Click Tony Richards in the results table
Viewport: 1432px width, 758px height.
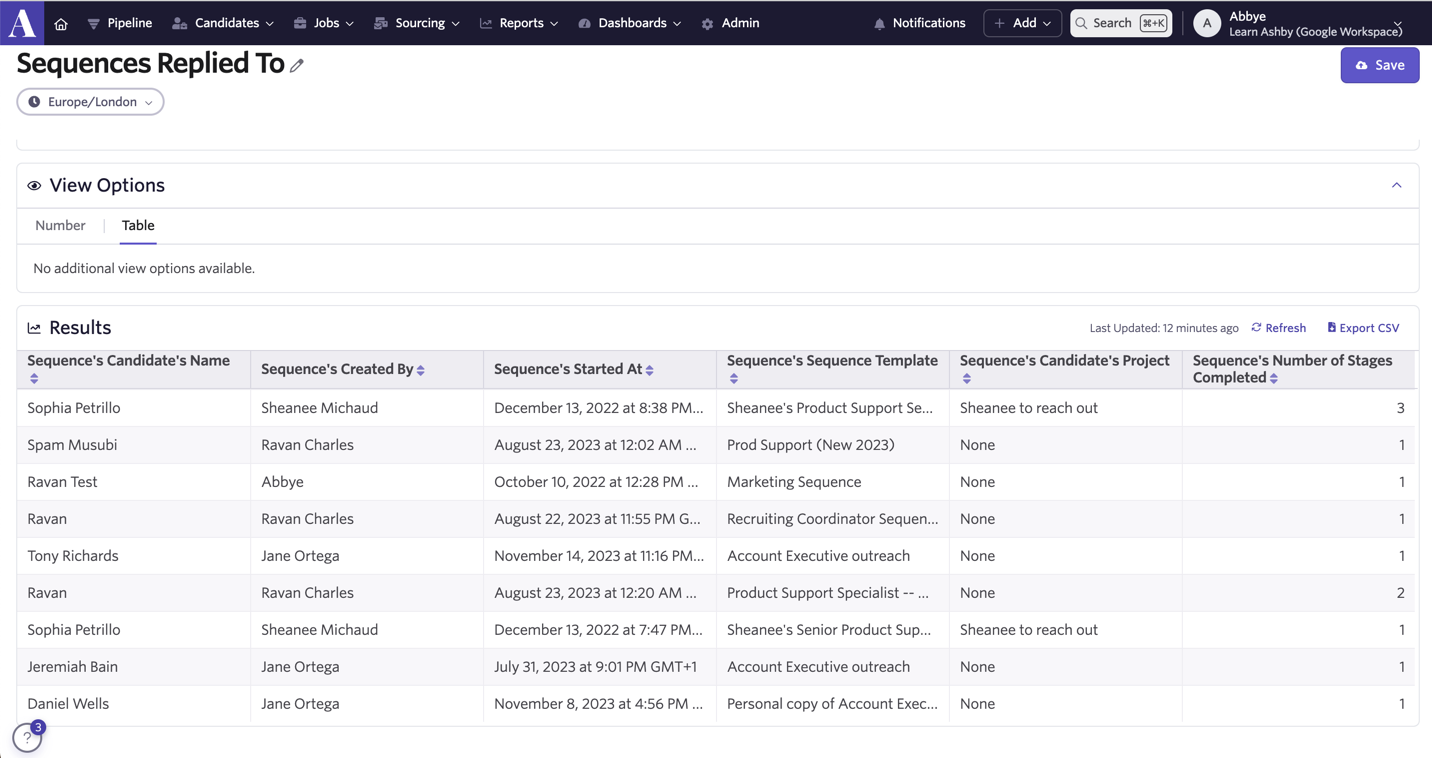[x=73, y=556]
